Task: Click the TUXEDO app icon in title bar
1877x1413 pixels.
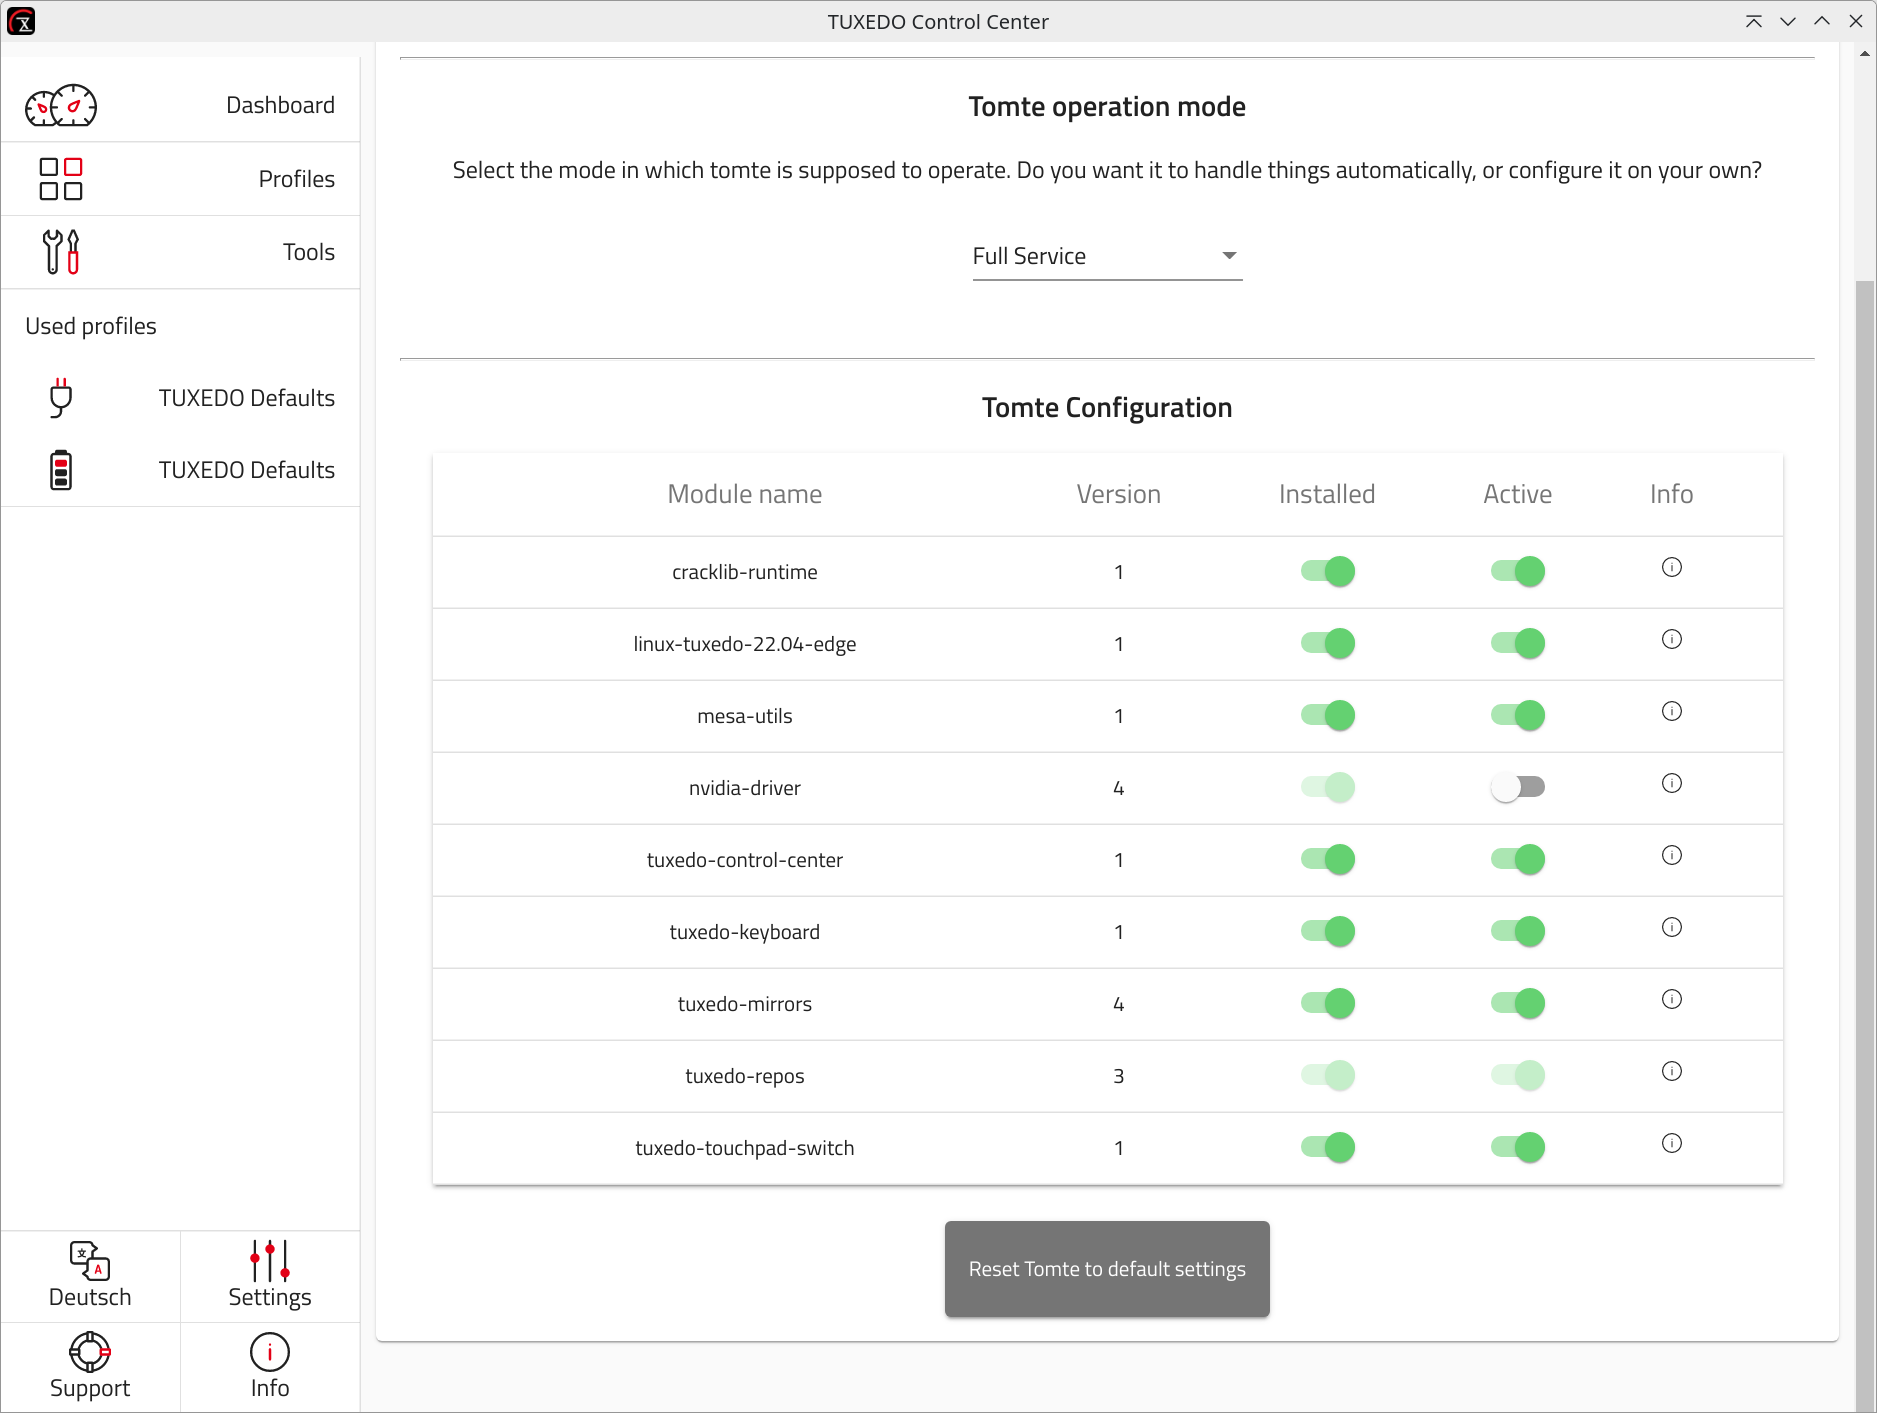Action: click(x=21, y=21)
